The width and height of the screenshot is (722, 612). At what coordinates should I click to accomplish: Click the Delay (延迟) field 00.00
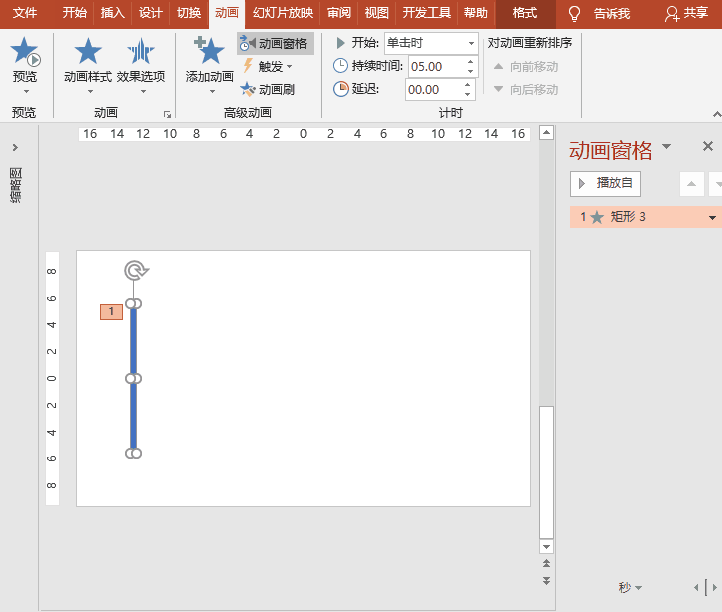pos(433,90)
